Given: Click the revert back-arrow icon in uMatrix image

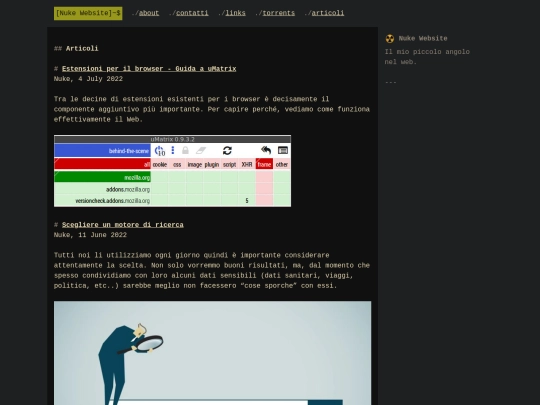Looking at the screenshot, I should [x=266, y=150].
